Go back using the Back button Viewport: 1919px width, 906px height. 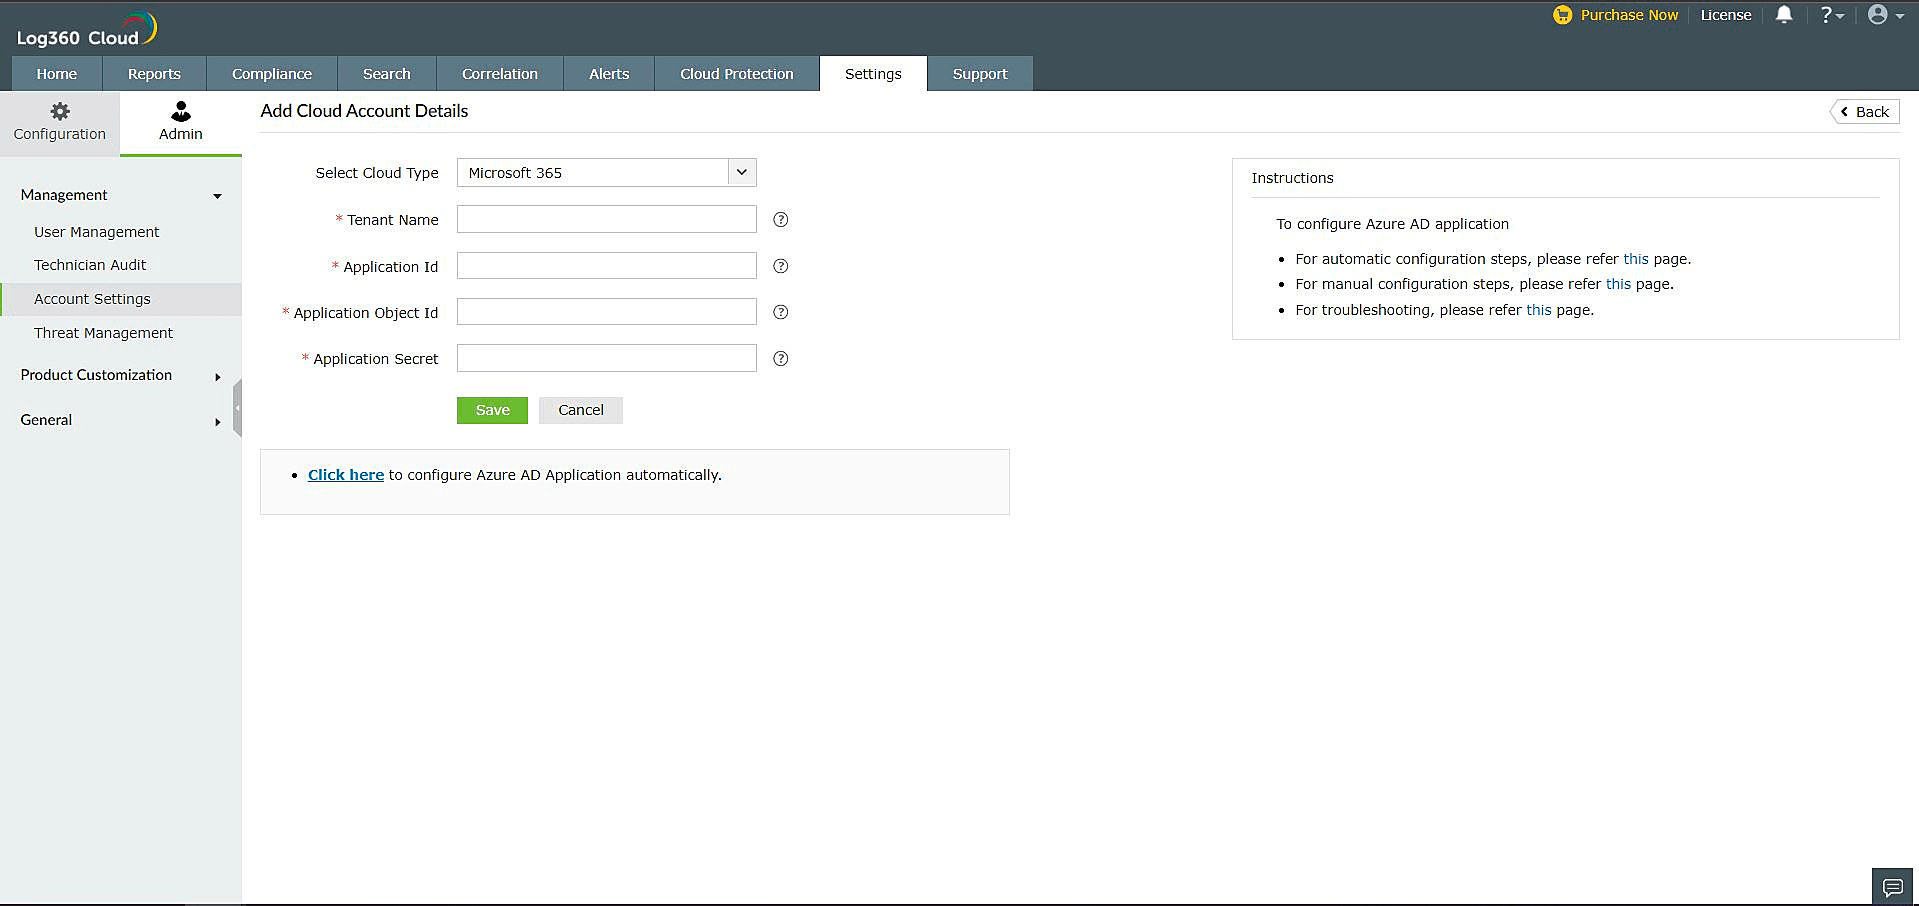[1865, 112]
